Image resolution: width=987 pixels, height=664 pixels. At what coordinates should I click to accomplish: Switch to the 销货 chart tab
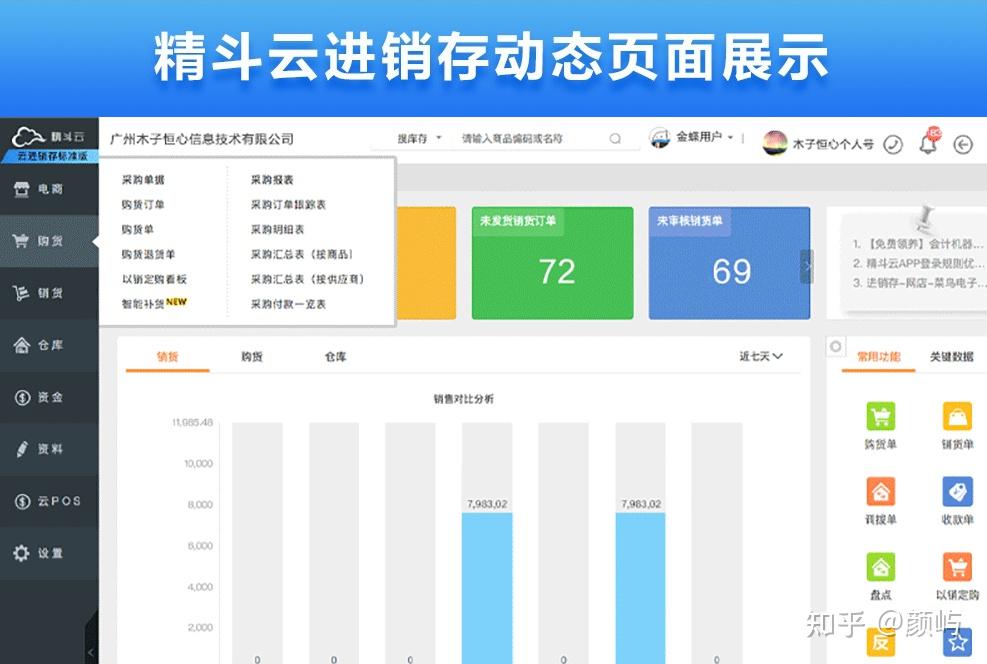point(167,357)
